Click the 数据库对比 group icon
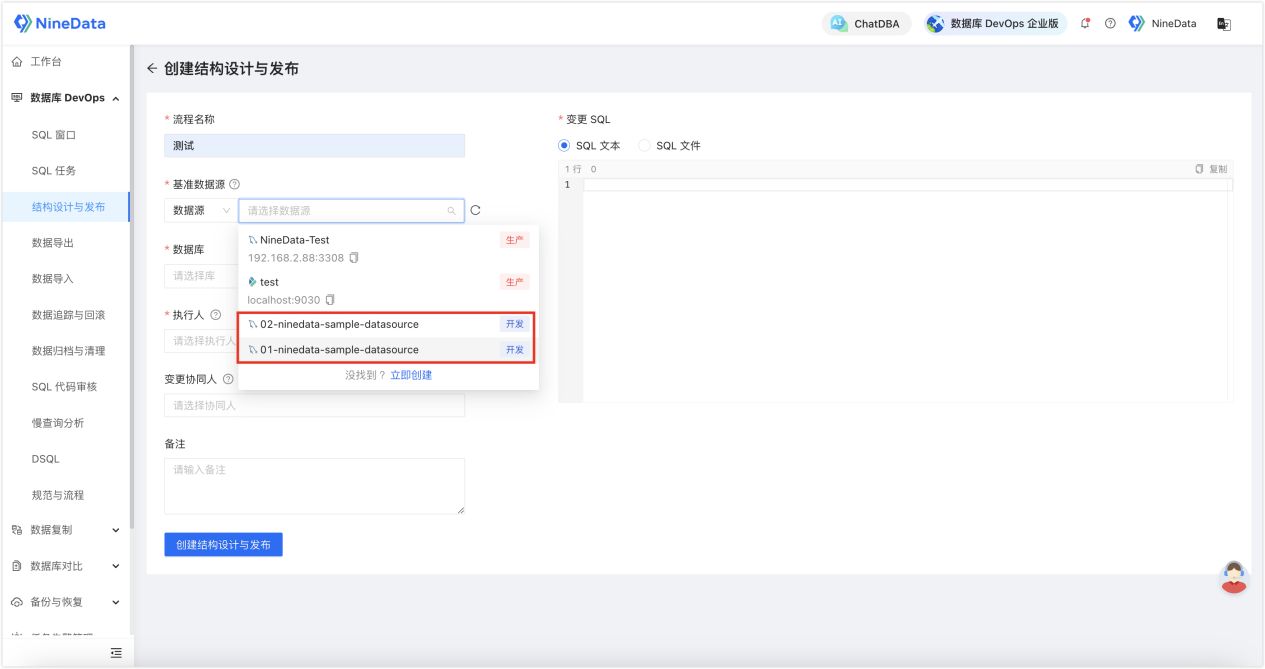Screen dimensions: 1265x669 [17, 566]
